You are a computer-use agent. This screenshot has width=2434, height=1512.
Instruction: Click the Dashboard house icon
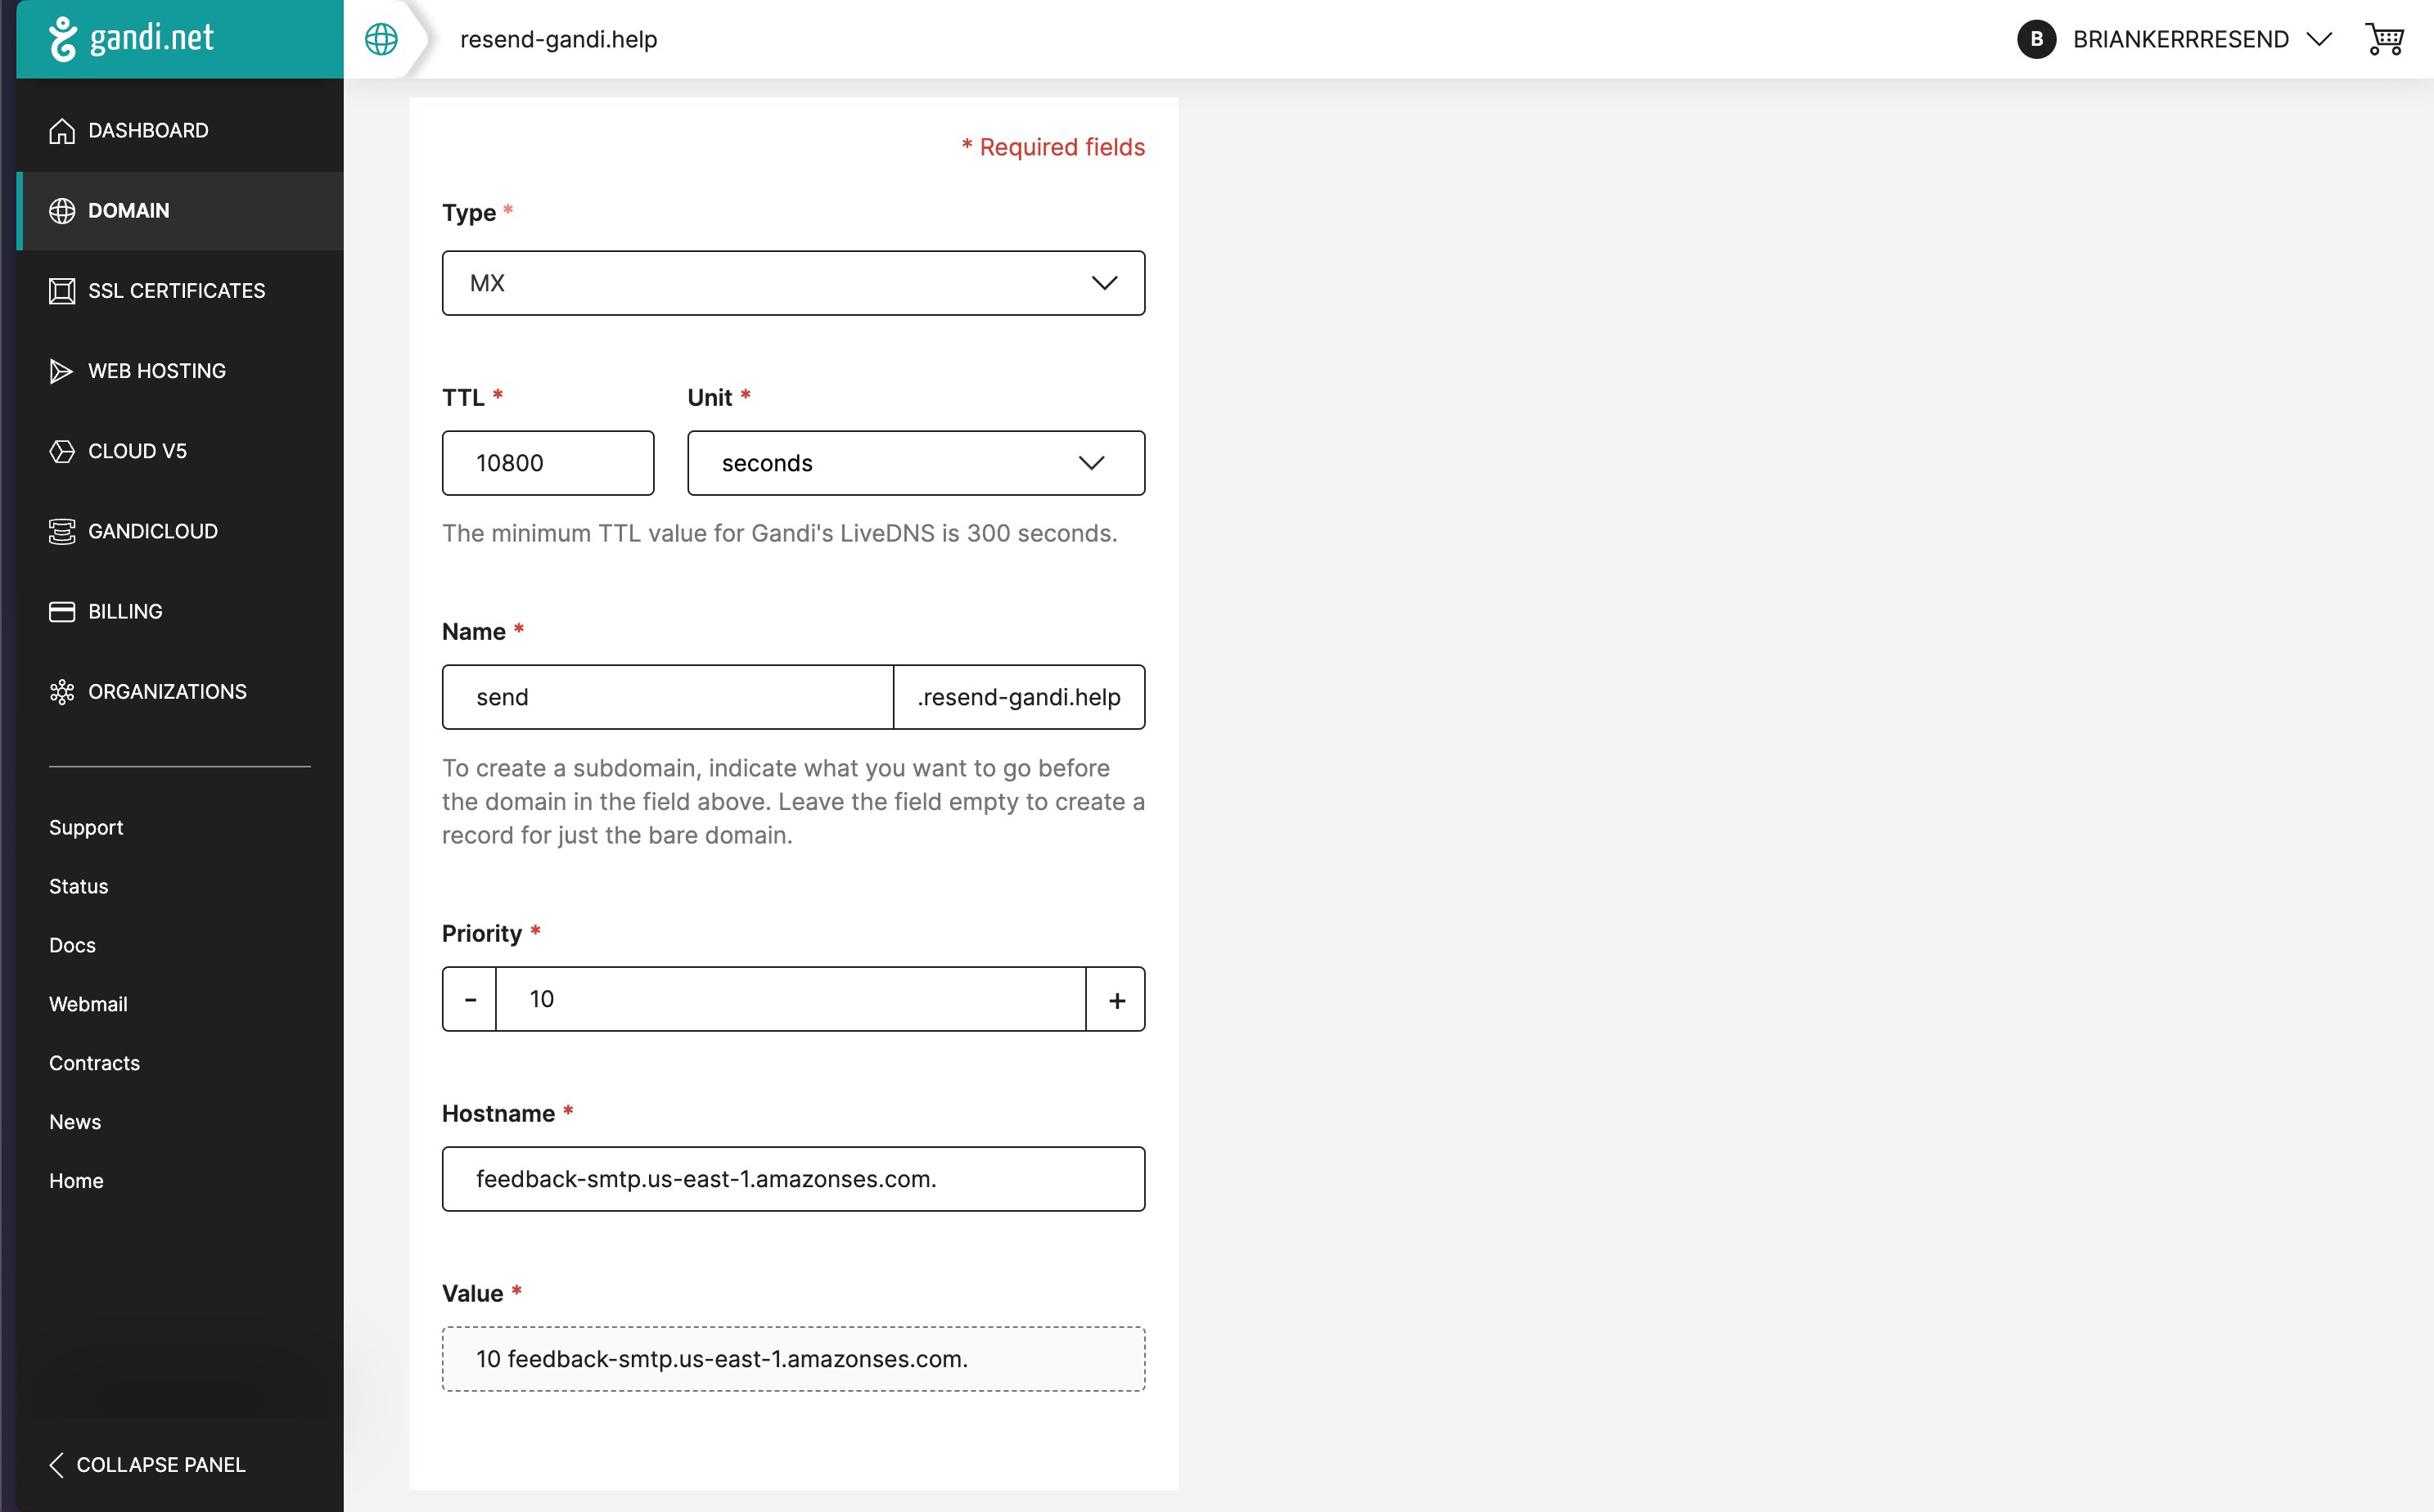tap(62, 131)
